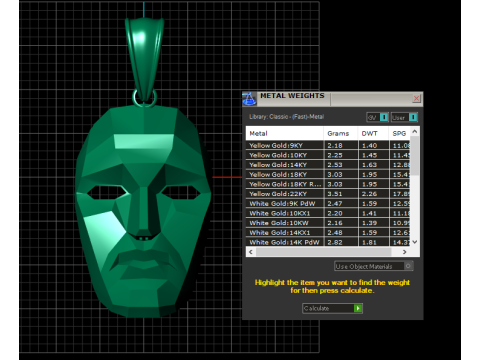
Task: Click the vertical scrollbar thumb of the metal list
Action: coord(415,156)
